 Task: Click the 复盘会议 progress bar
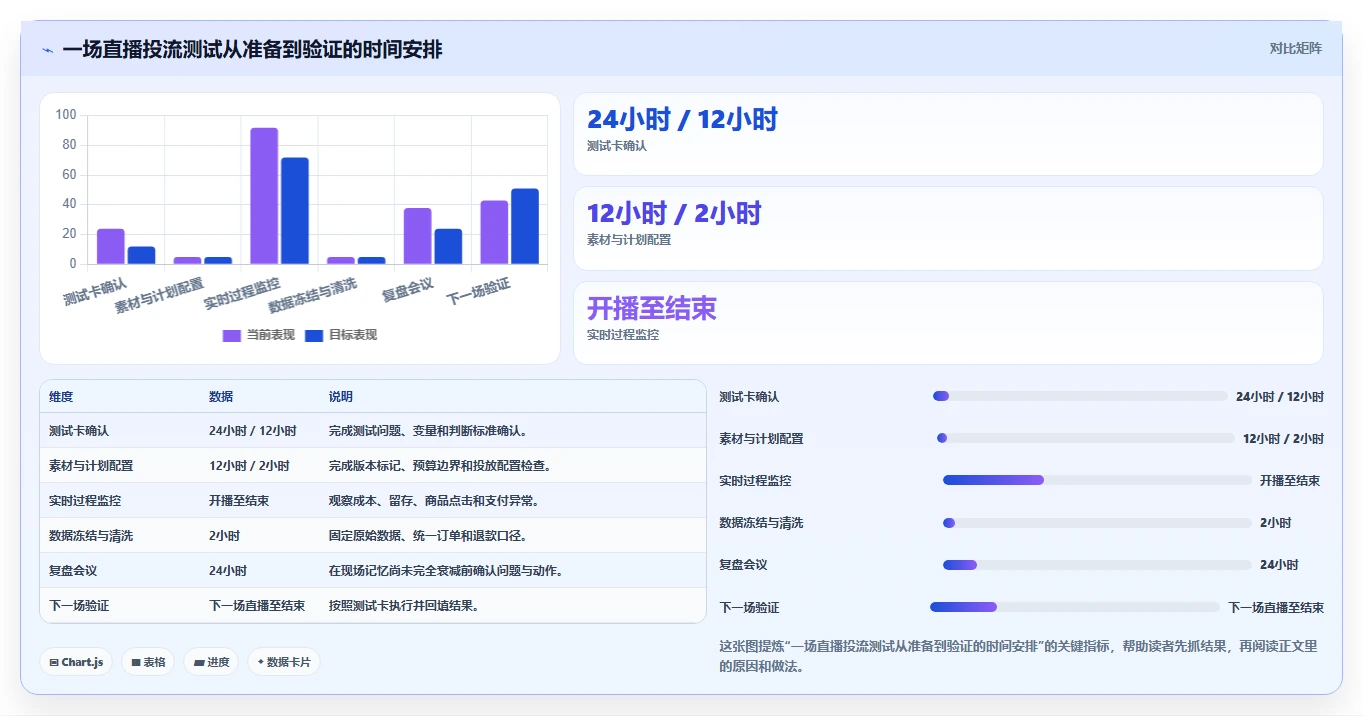pos(1097,565)
